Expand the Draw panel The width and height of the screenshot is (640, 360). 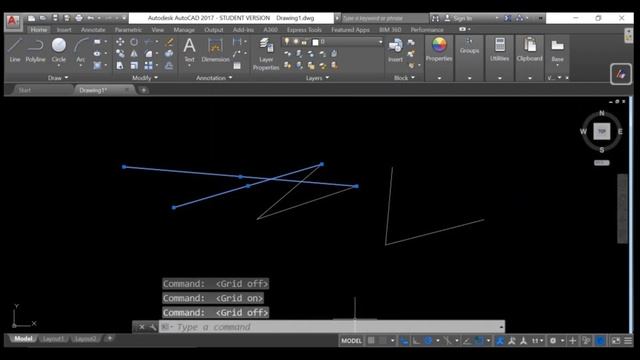pos(58,78)
